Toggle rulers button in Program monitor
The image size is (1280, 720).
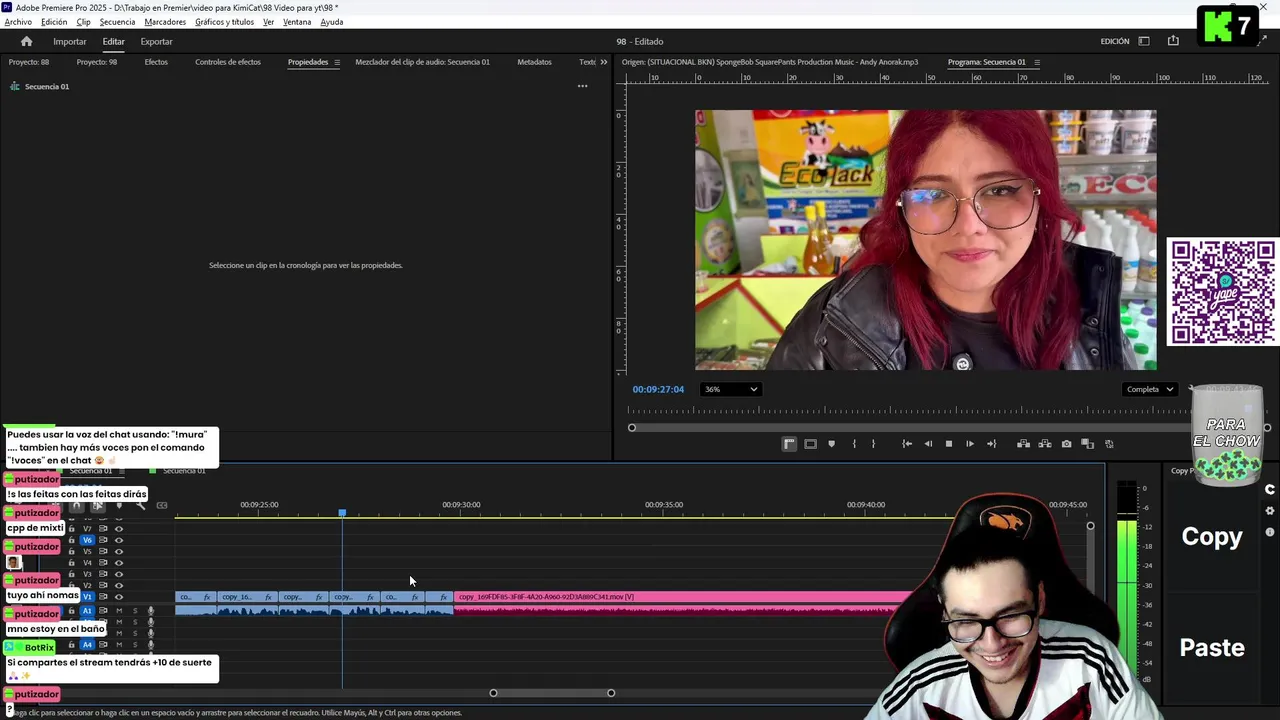[789, 444]
